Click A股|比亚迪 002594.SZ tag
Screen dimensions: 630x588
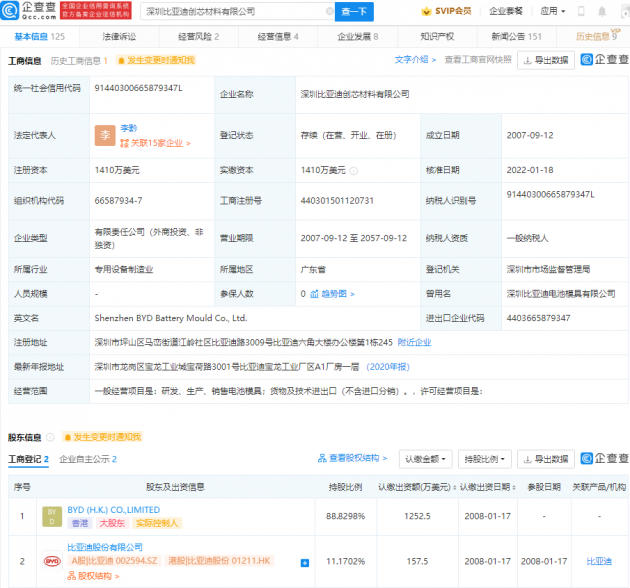[x=115, y=561]
